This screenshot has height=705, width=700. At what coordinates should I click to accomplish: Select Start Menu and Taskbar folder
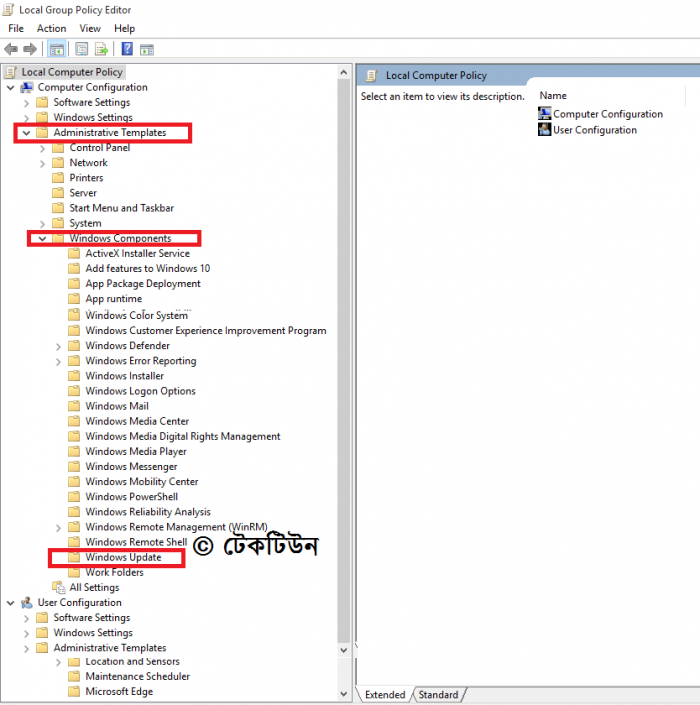[121, 208]
